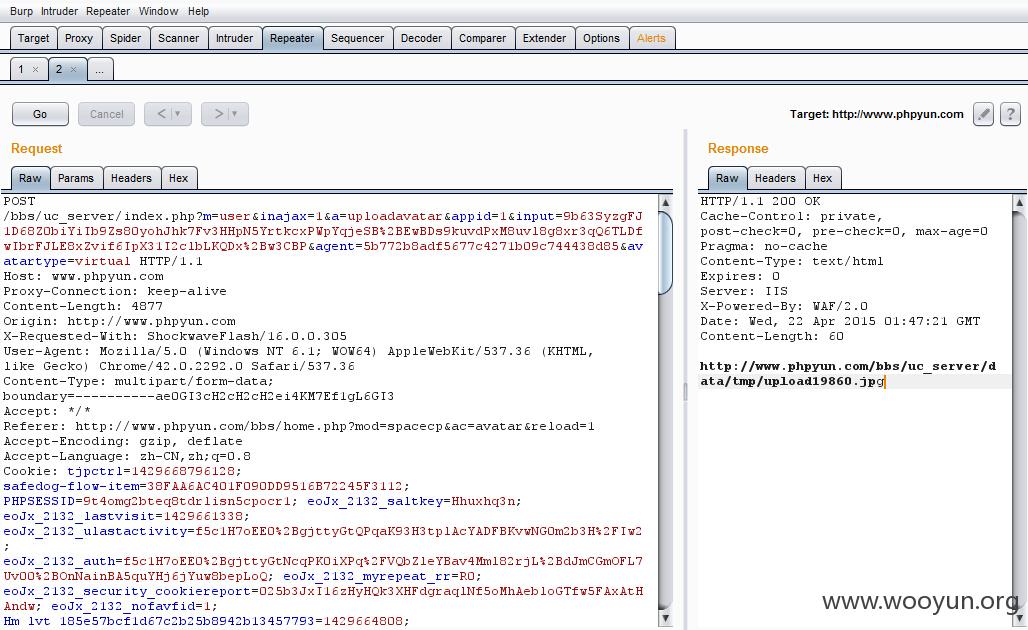Open the Window menu
Viewport: 1028px width, 630px height.
[x=158, y=11]
